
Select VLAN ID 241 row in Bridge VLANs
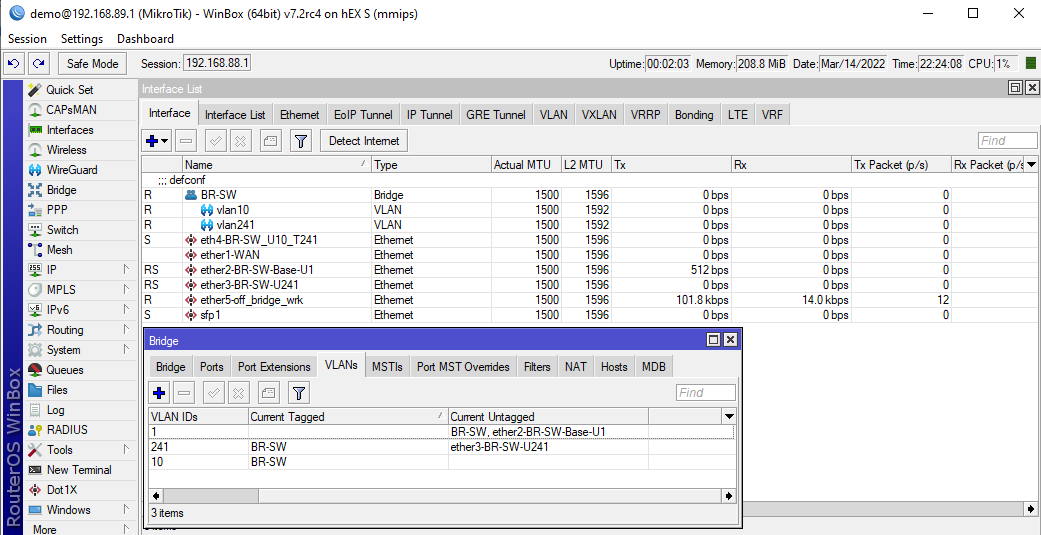(x=441, y=447)
